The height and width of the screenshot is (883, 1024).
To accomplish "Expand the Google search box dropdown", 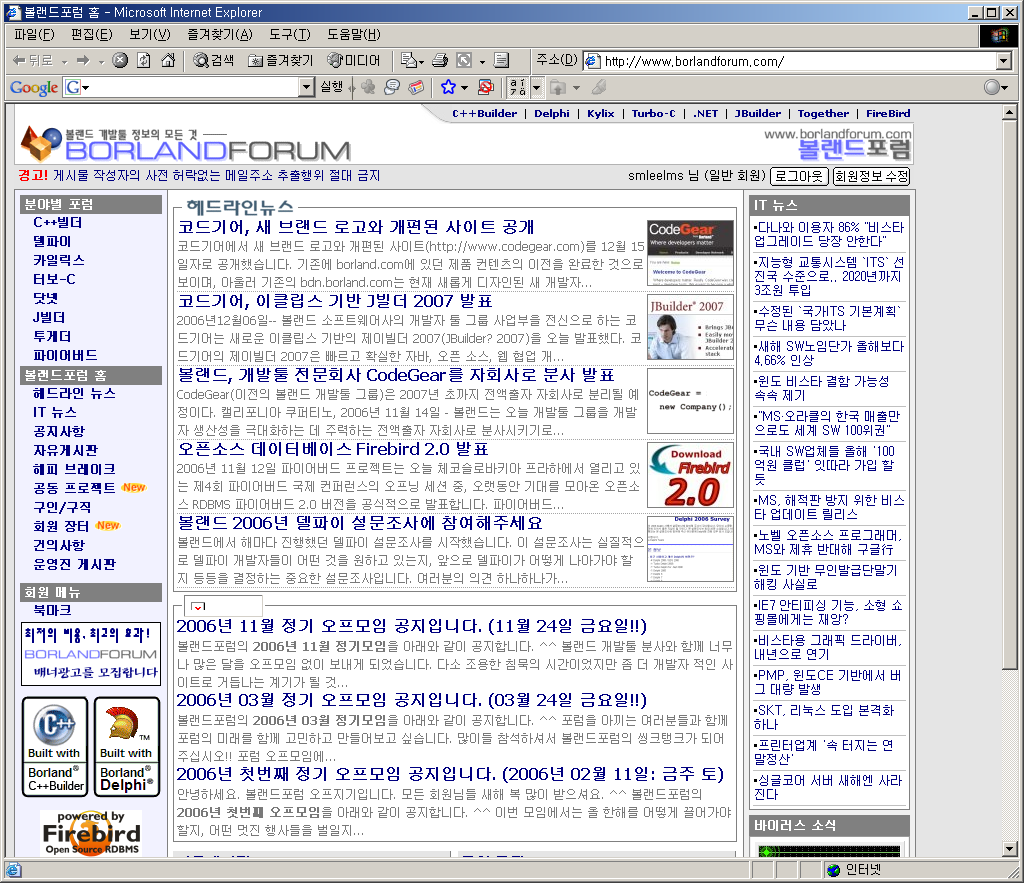I will click(306, 88).
